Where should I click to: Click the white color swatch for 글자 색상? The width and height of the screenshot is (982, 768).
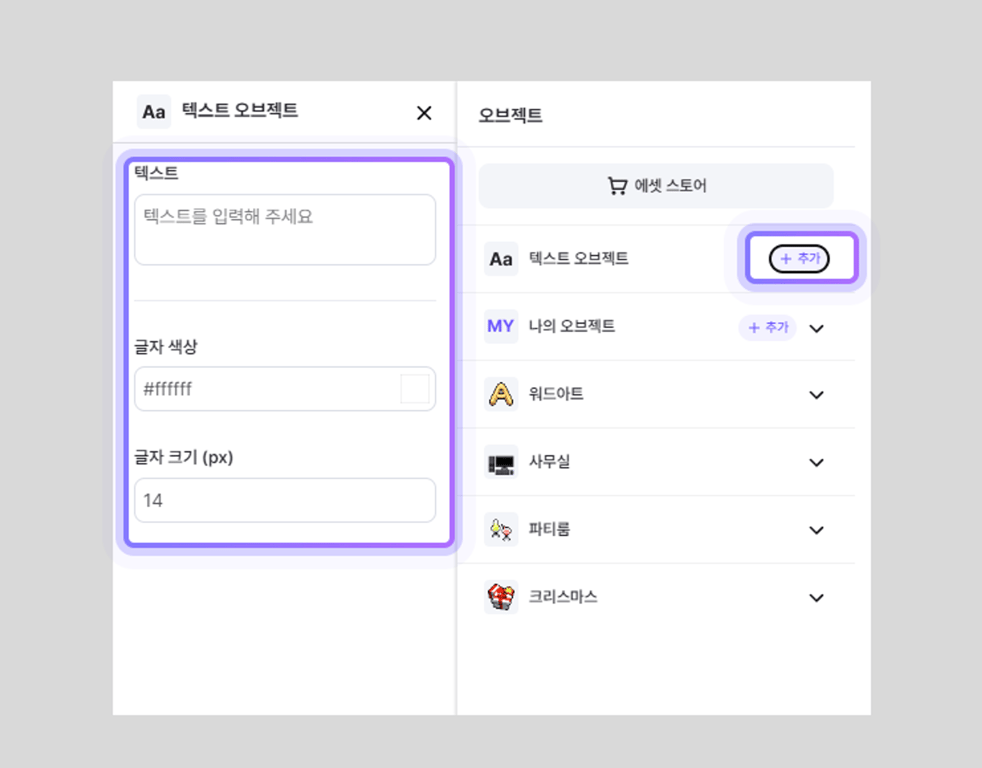coord(414,389)
